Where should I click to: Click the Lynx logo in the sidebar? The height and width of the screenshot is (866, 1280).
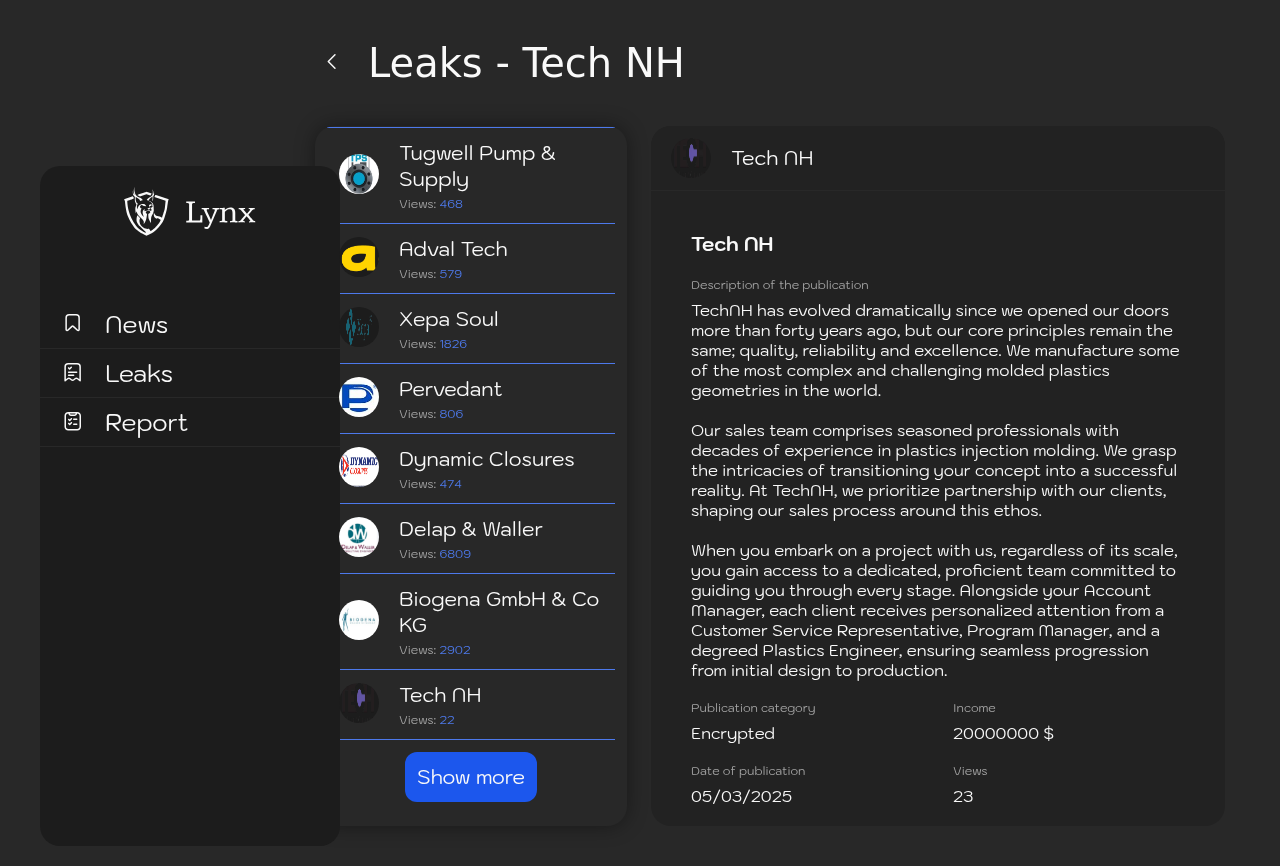(x=147, y=212)
